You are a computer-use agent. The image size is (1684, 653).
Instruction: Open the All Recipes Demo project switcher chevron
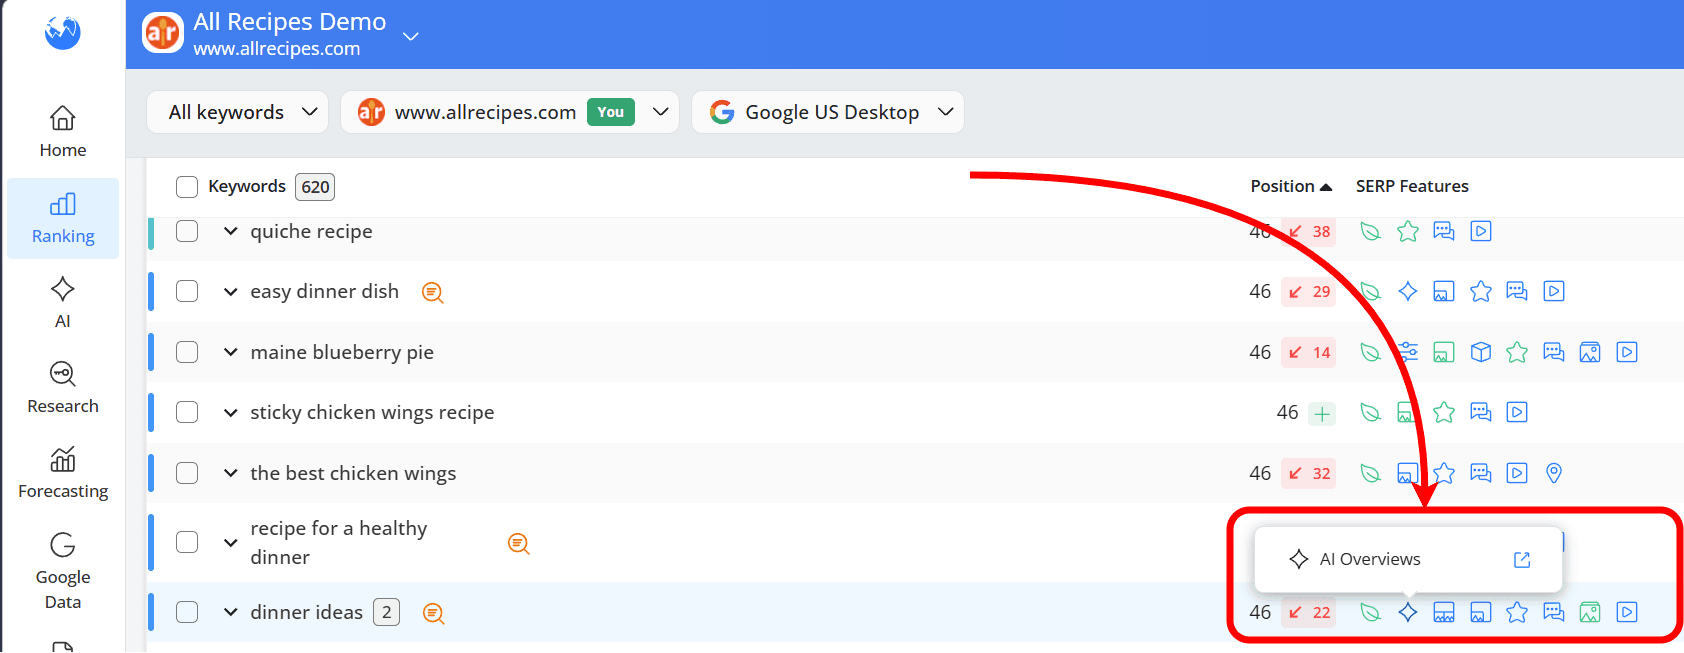pyautogui.click(x=410, y=36)
